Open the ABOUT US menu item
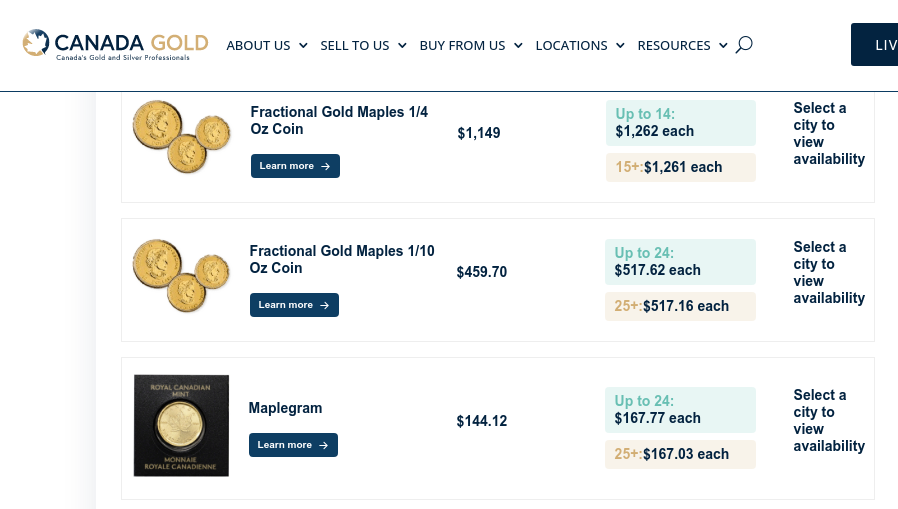Image resolution: width=898 pixels, height=509 pixels. click(x=258, y=46)
